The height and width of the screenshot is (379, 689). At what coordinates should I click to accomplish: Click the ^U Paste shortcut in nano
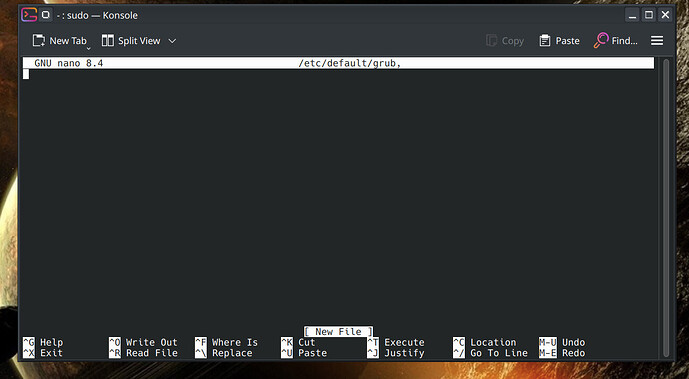[x=304, y=353]
